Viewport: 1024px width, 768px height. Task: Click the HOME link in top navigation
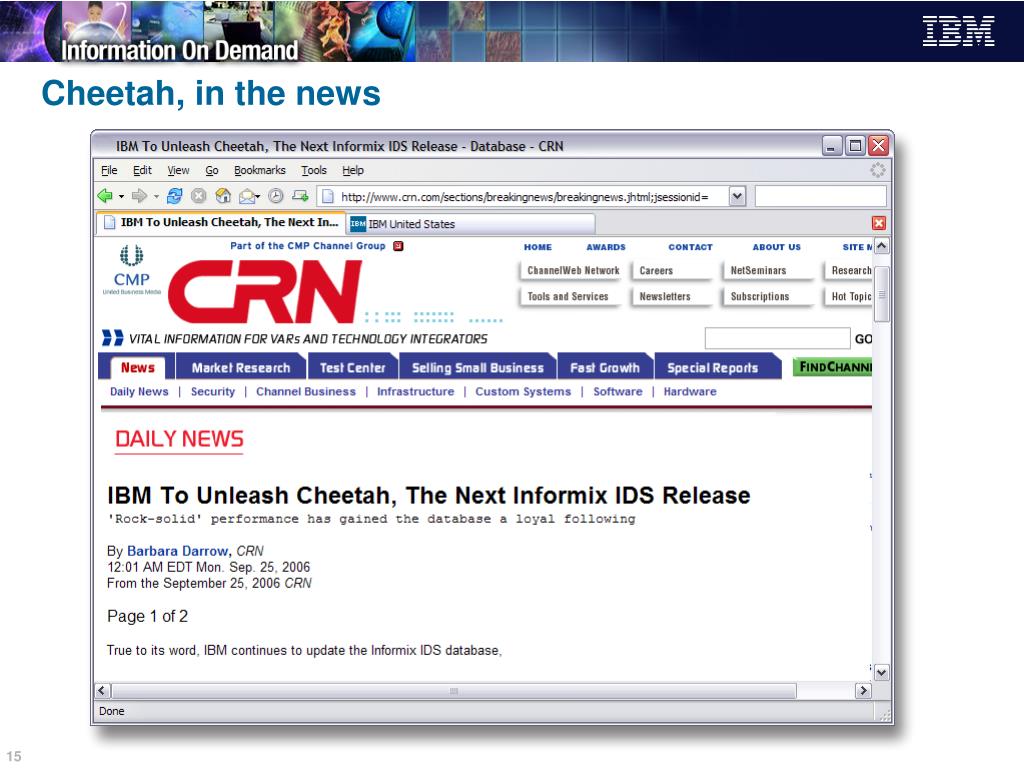coord(537,247)
